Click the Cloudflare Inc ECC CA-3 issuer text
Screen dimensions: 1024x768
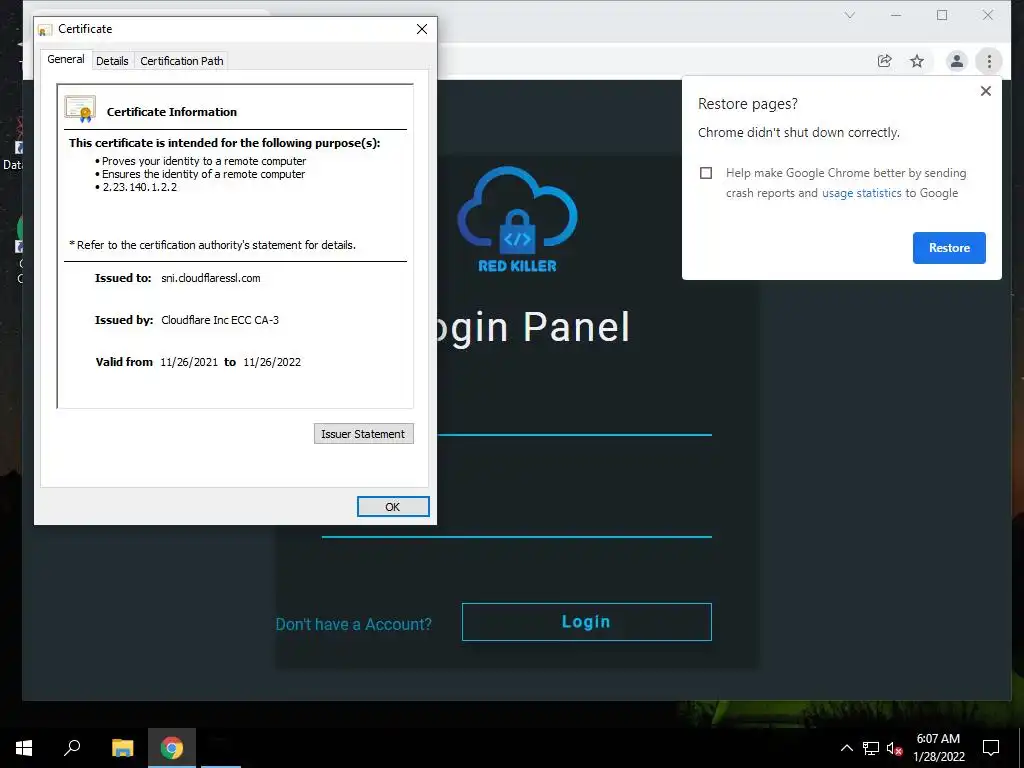(220, 320)
